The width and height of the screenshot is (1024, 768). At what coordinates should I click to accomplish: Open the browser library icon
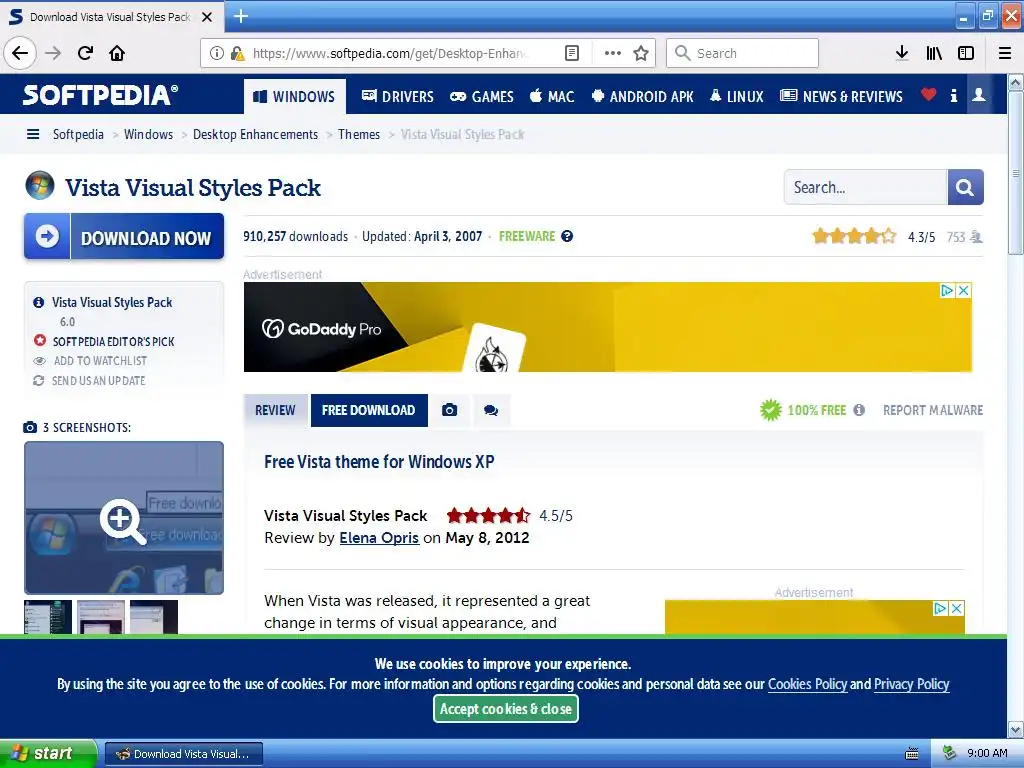coord(934,53)
